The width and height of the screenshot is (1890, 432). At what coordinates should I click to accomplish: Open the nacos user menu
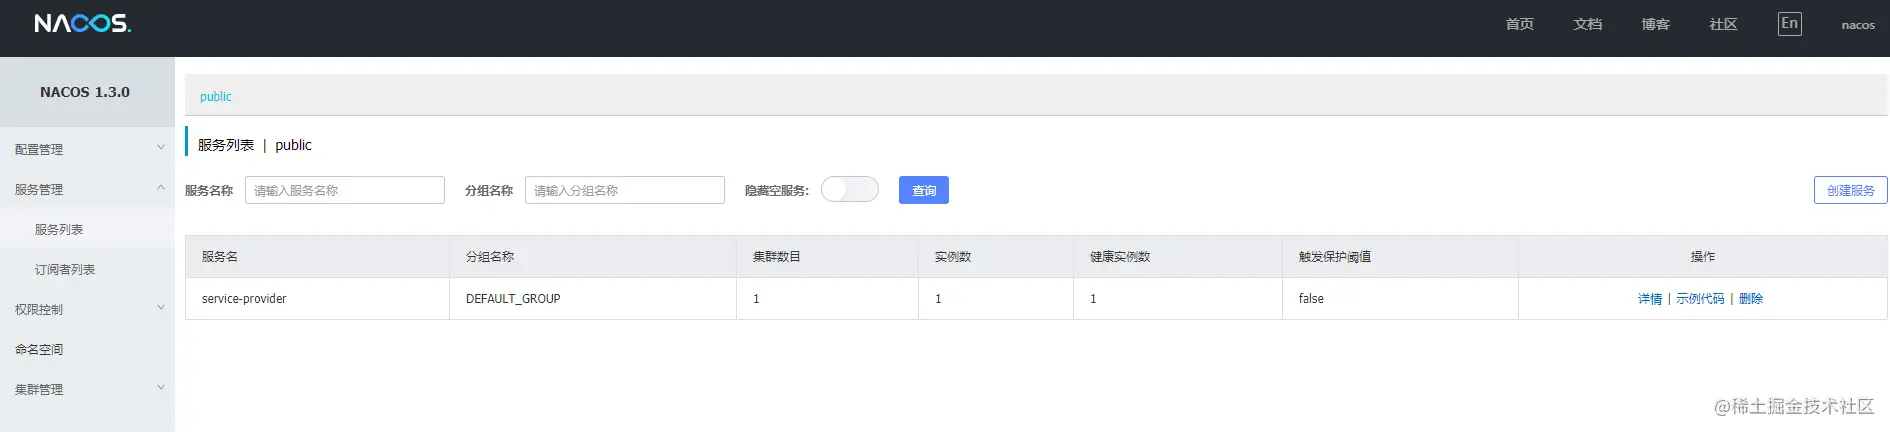pyautogui.click(x=1858, y=25)
